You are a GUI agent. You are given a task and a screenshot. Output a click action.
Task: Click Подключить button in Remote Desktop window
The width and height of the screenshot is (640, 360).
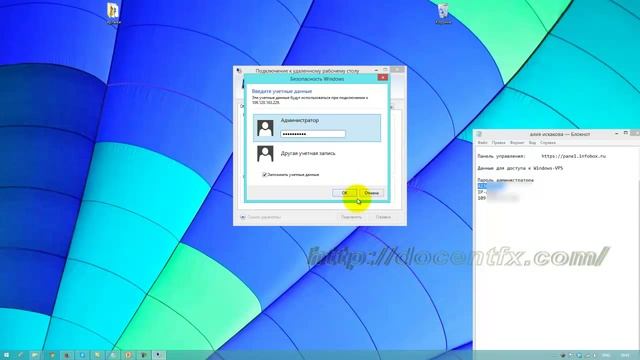tap(351, 217)
